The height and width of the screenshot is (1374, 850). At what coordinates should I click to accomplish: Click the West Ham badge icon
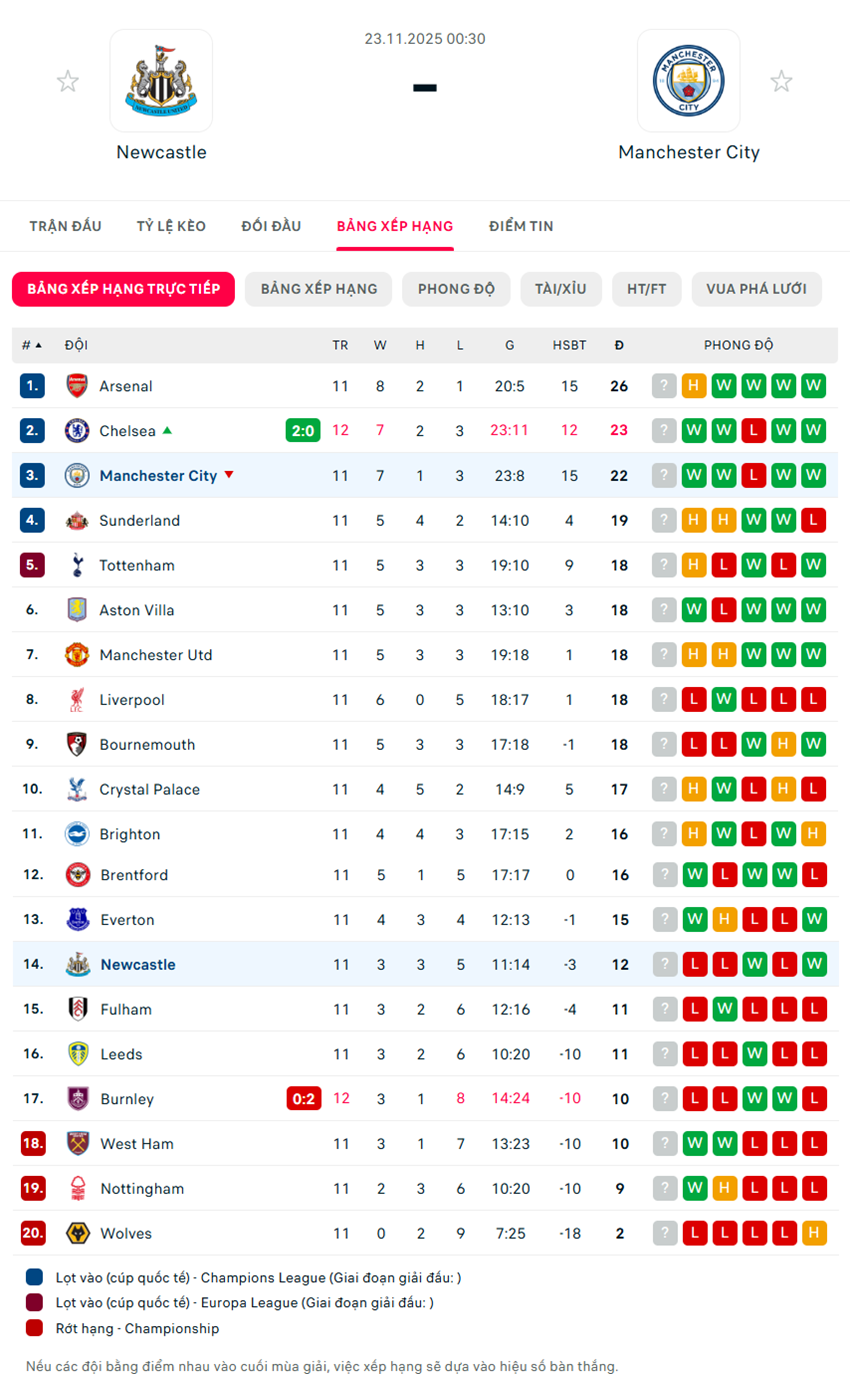click(x=77, y=1144)
